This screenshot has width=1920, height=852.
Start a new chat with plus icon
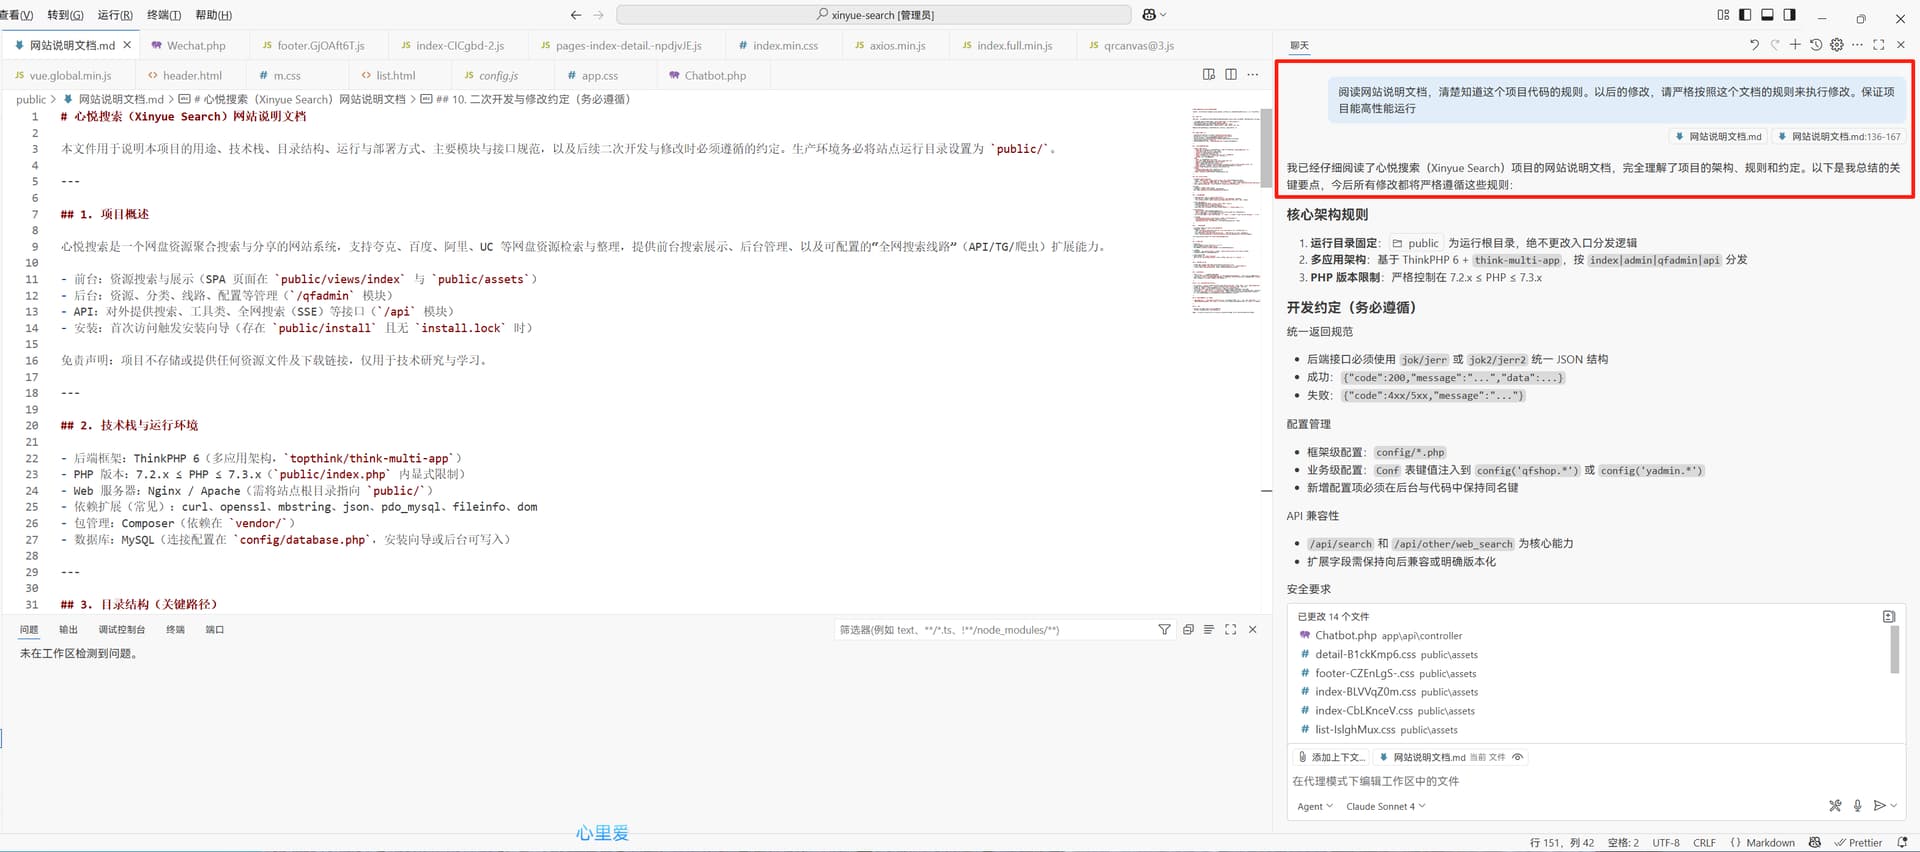tap(1795, 45)
